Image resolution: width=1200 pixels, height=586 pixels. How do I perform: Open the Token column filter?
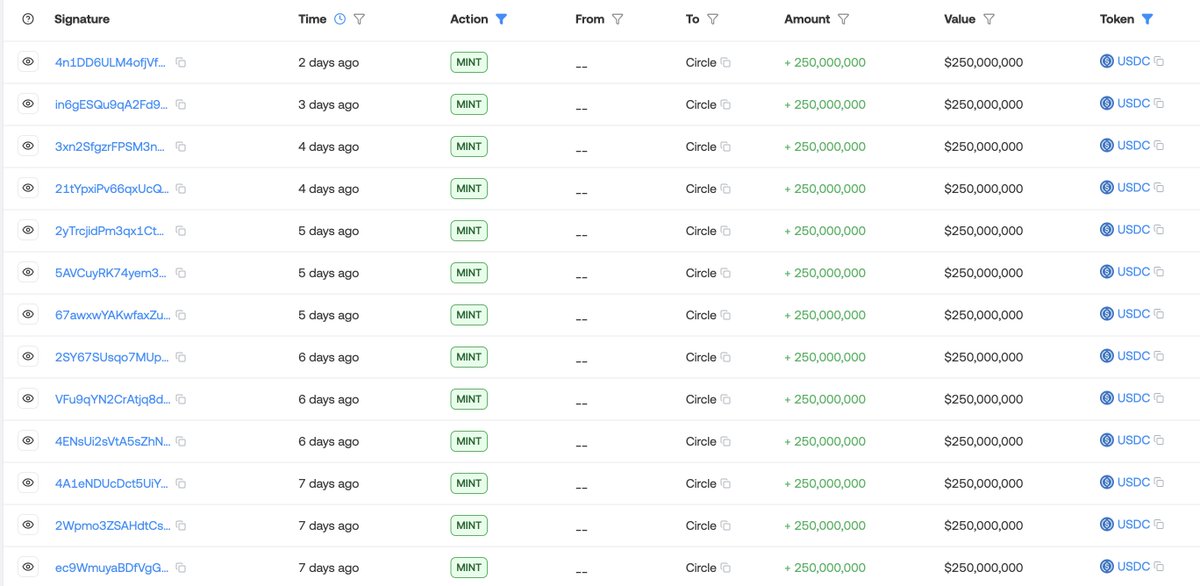[1147, 19]
